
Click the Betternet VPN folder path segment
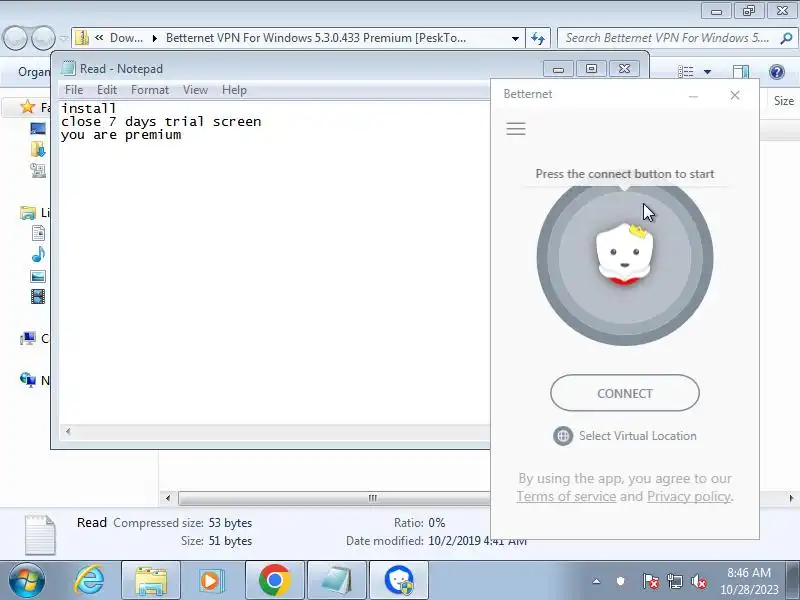(316, 38)
